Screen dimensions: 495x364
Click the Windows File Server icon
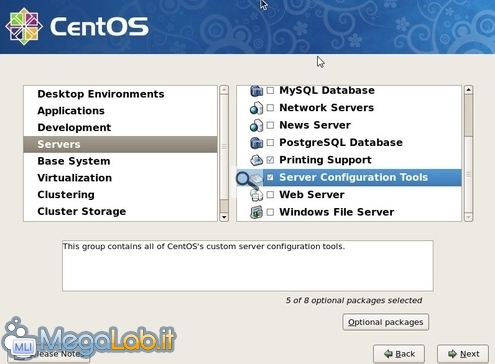pos(256,212)
